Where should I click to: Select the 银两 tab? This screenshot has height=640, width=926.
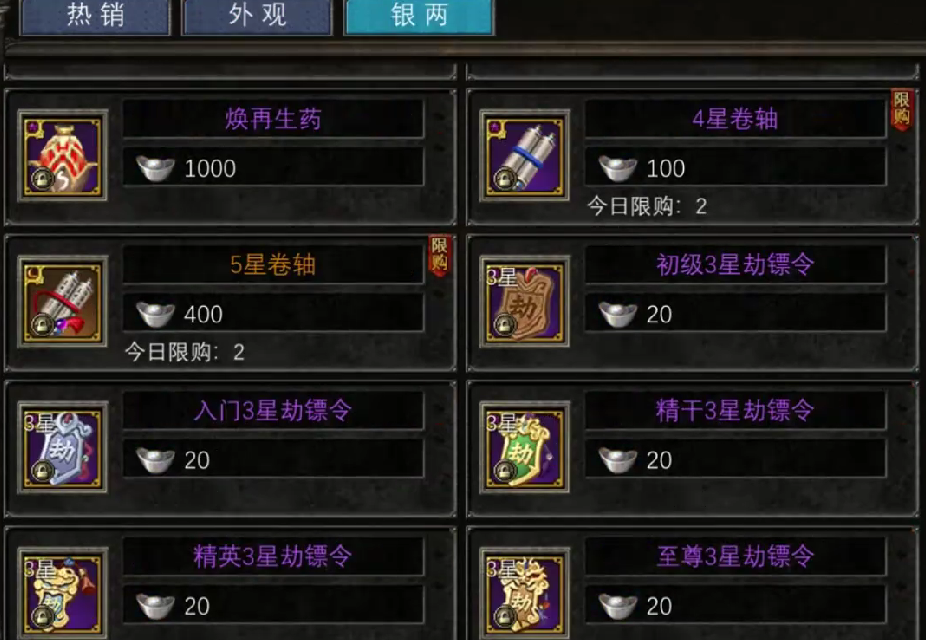419,16
